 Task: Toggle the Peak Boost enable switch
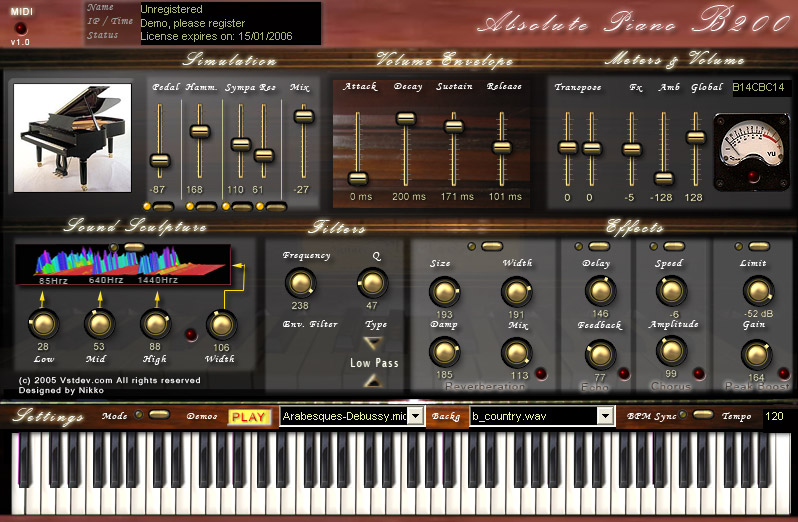[x=759, y=246]
